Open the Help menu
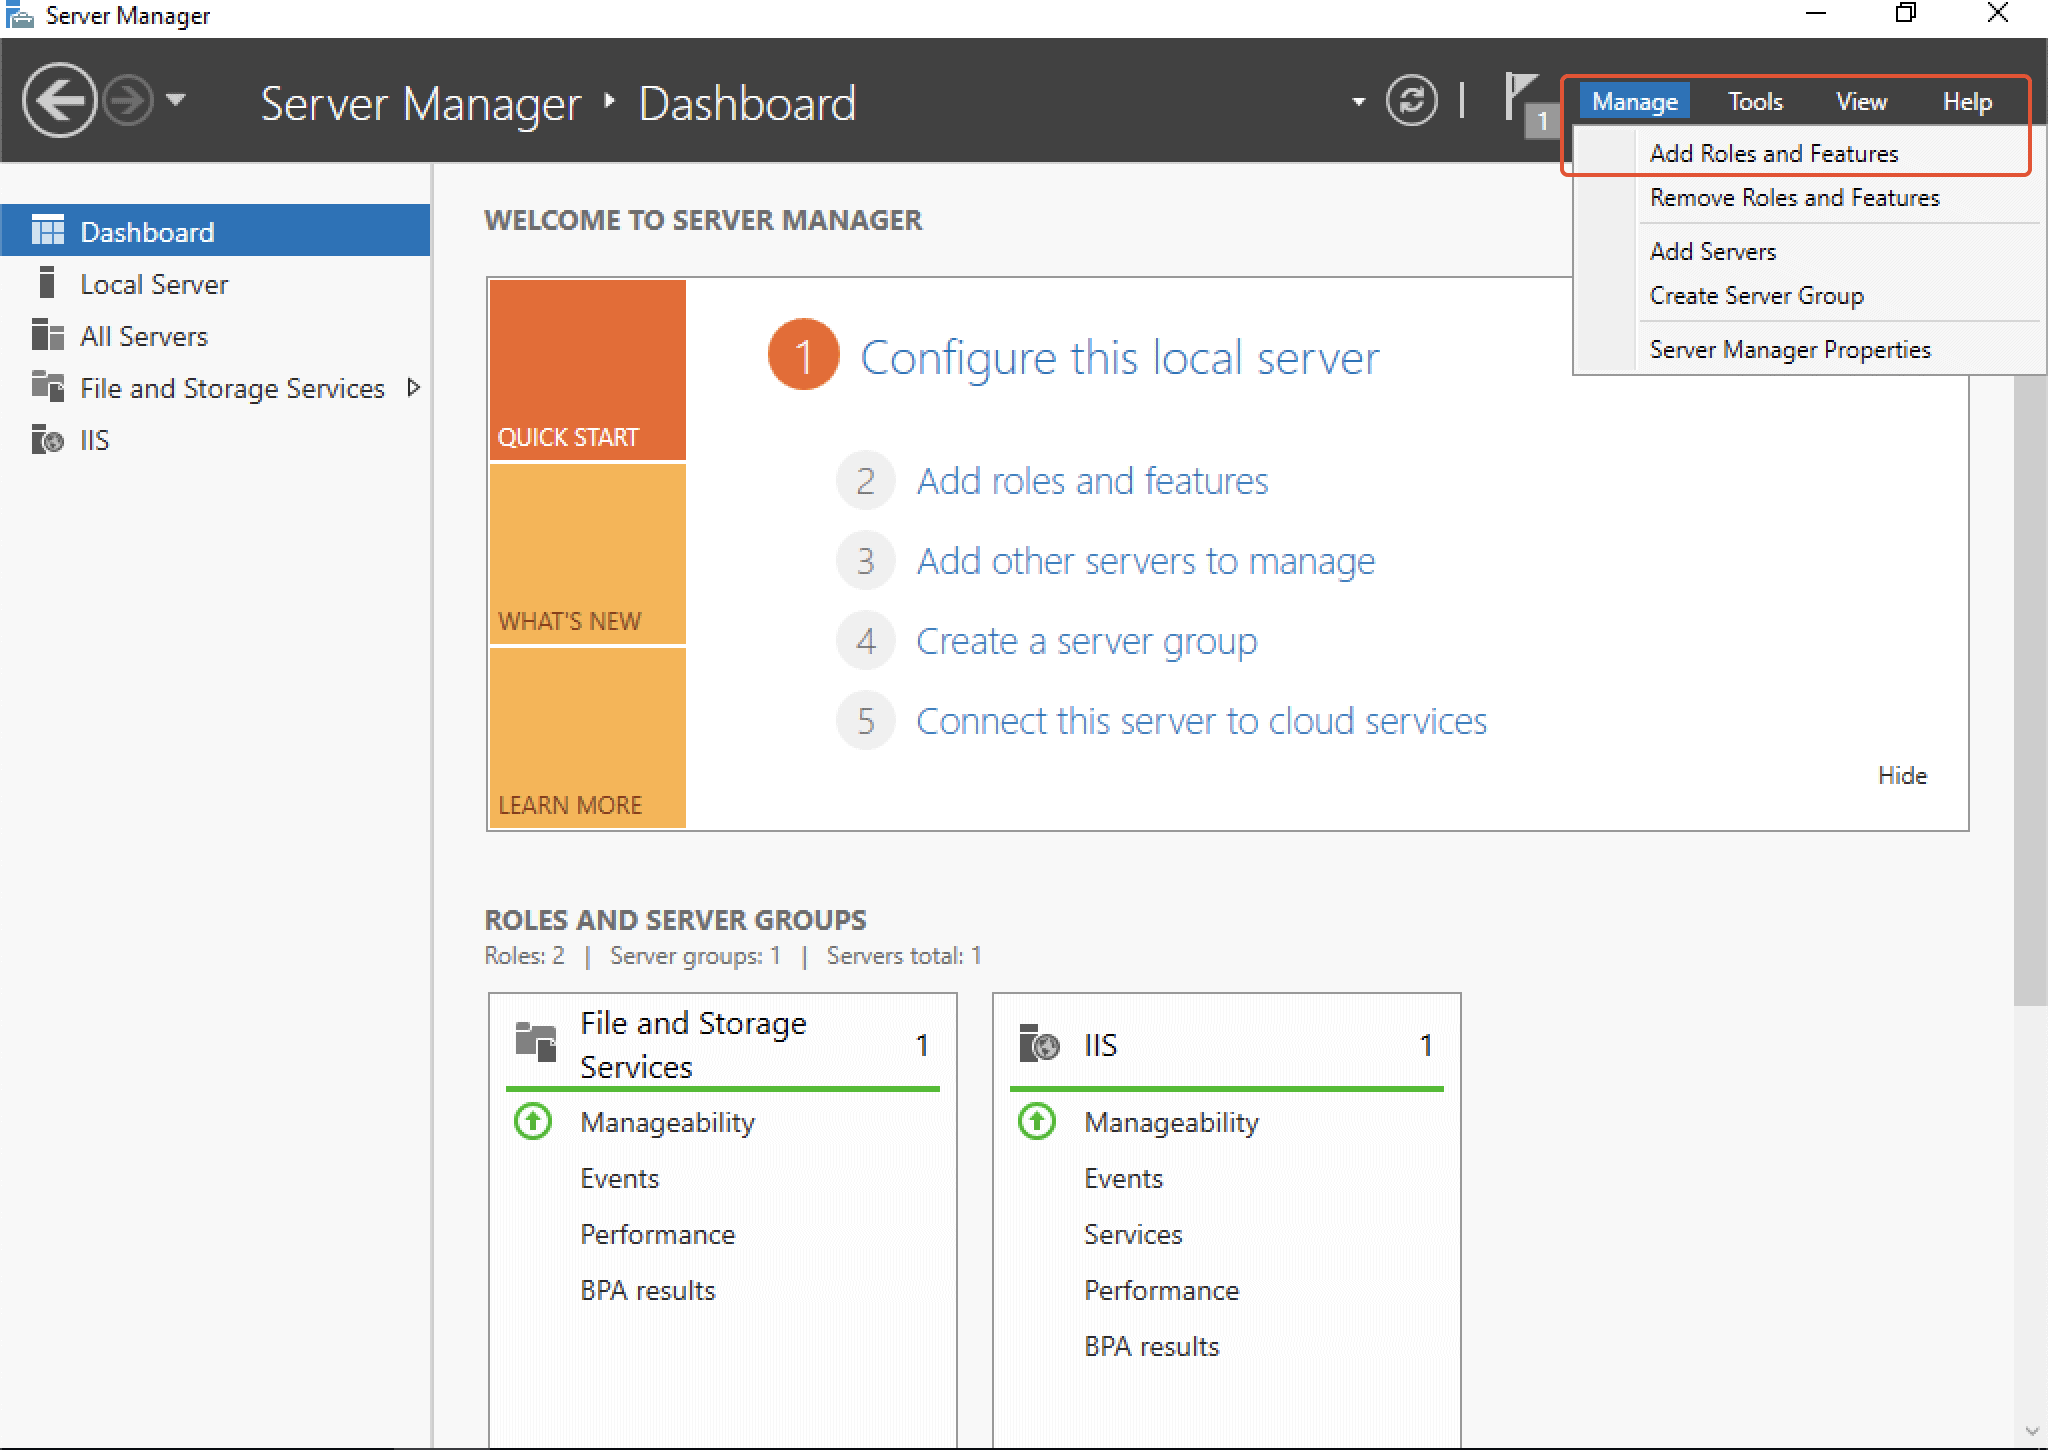 coord(1967,101)
